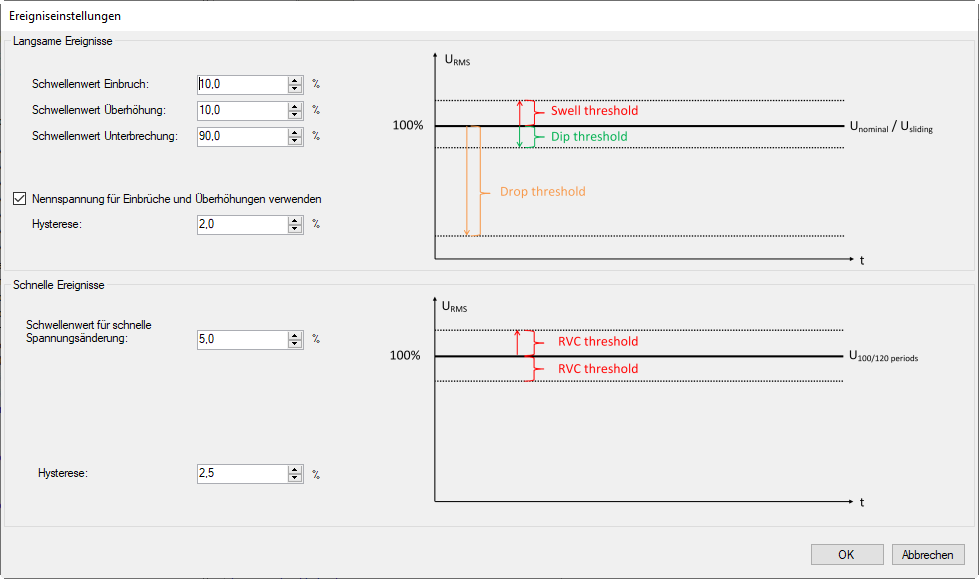Decrease Hysterese value under Langsame Ereignisse
Screen dimensions: 979x579
(295, 229)
